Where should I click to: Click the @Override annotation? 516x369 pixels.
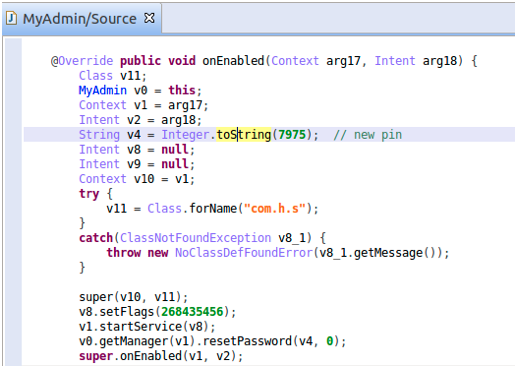[82, 61]
